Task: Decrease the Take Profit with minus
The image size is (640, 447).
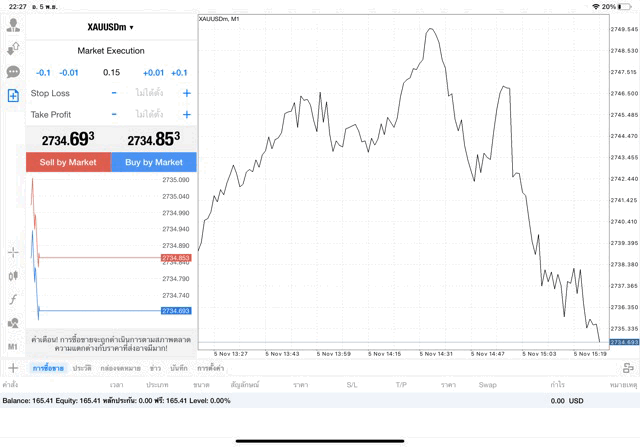Action: (x=114, y=115)
